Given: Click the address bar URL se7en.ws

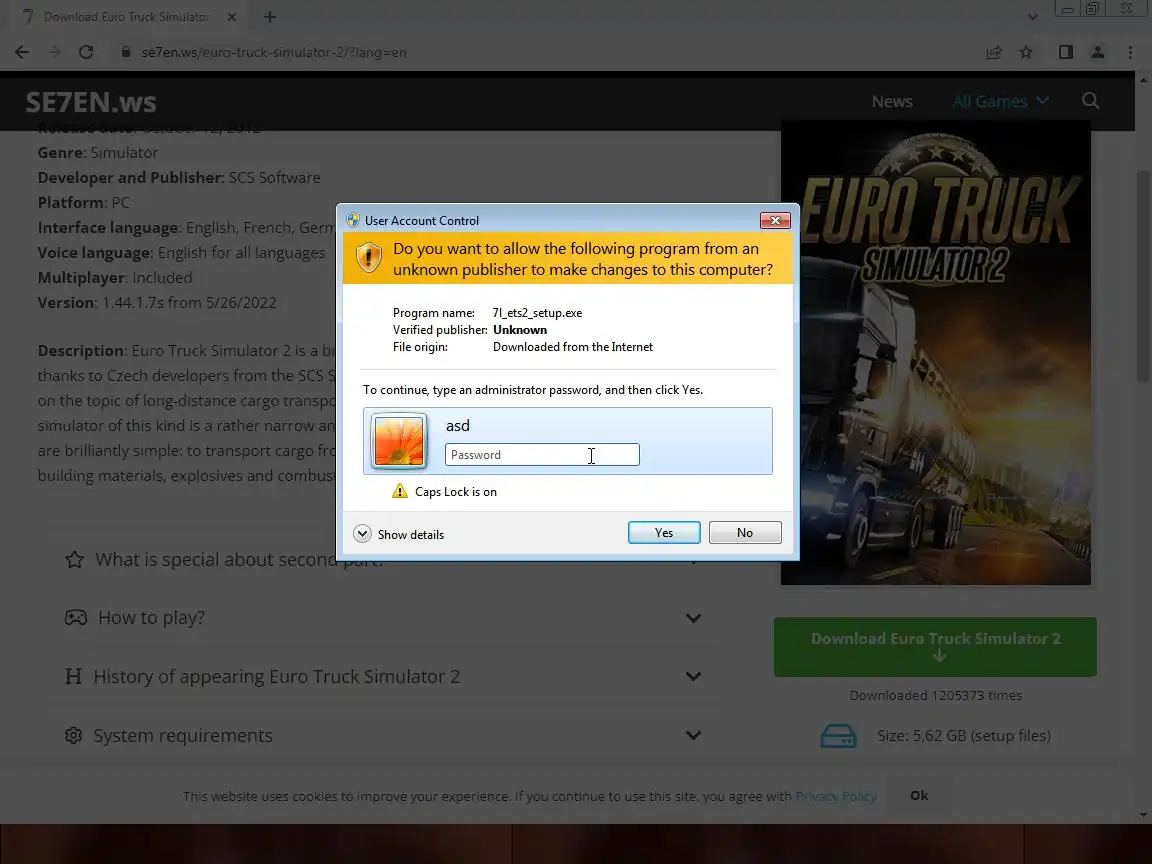Looking at the screenshot, I should (x=273, y=52).
